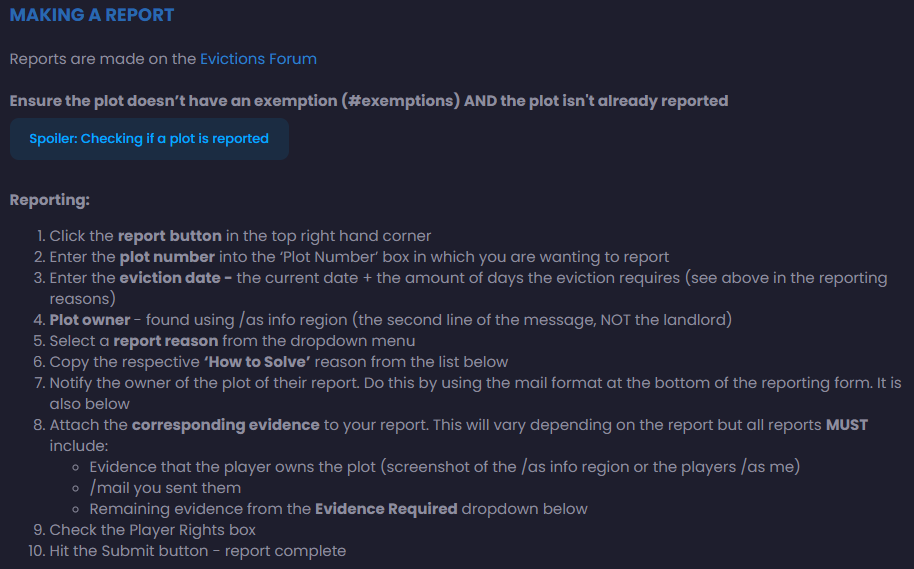This screenshot has height=569, width=914.
Task: Click the text 'Reports are made on the'
Action: [103, 59]
